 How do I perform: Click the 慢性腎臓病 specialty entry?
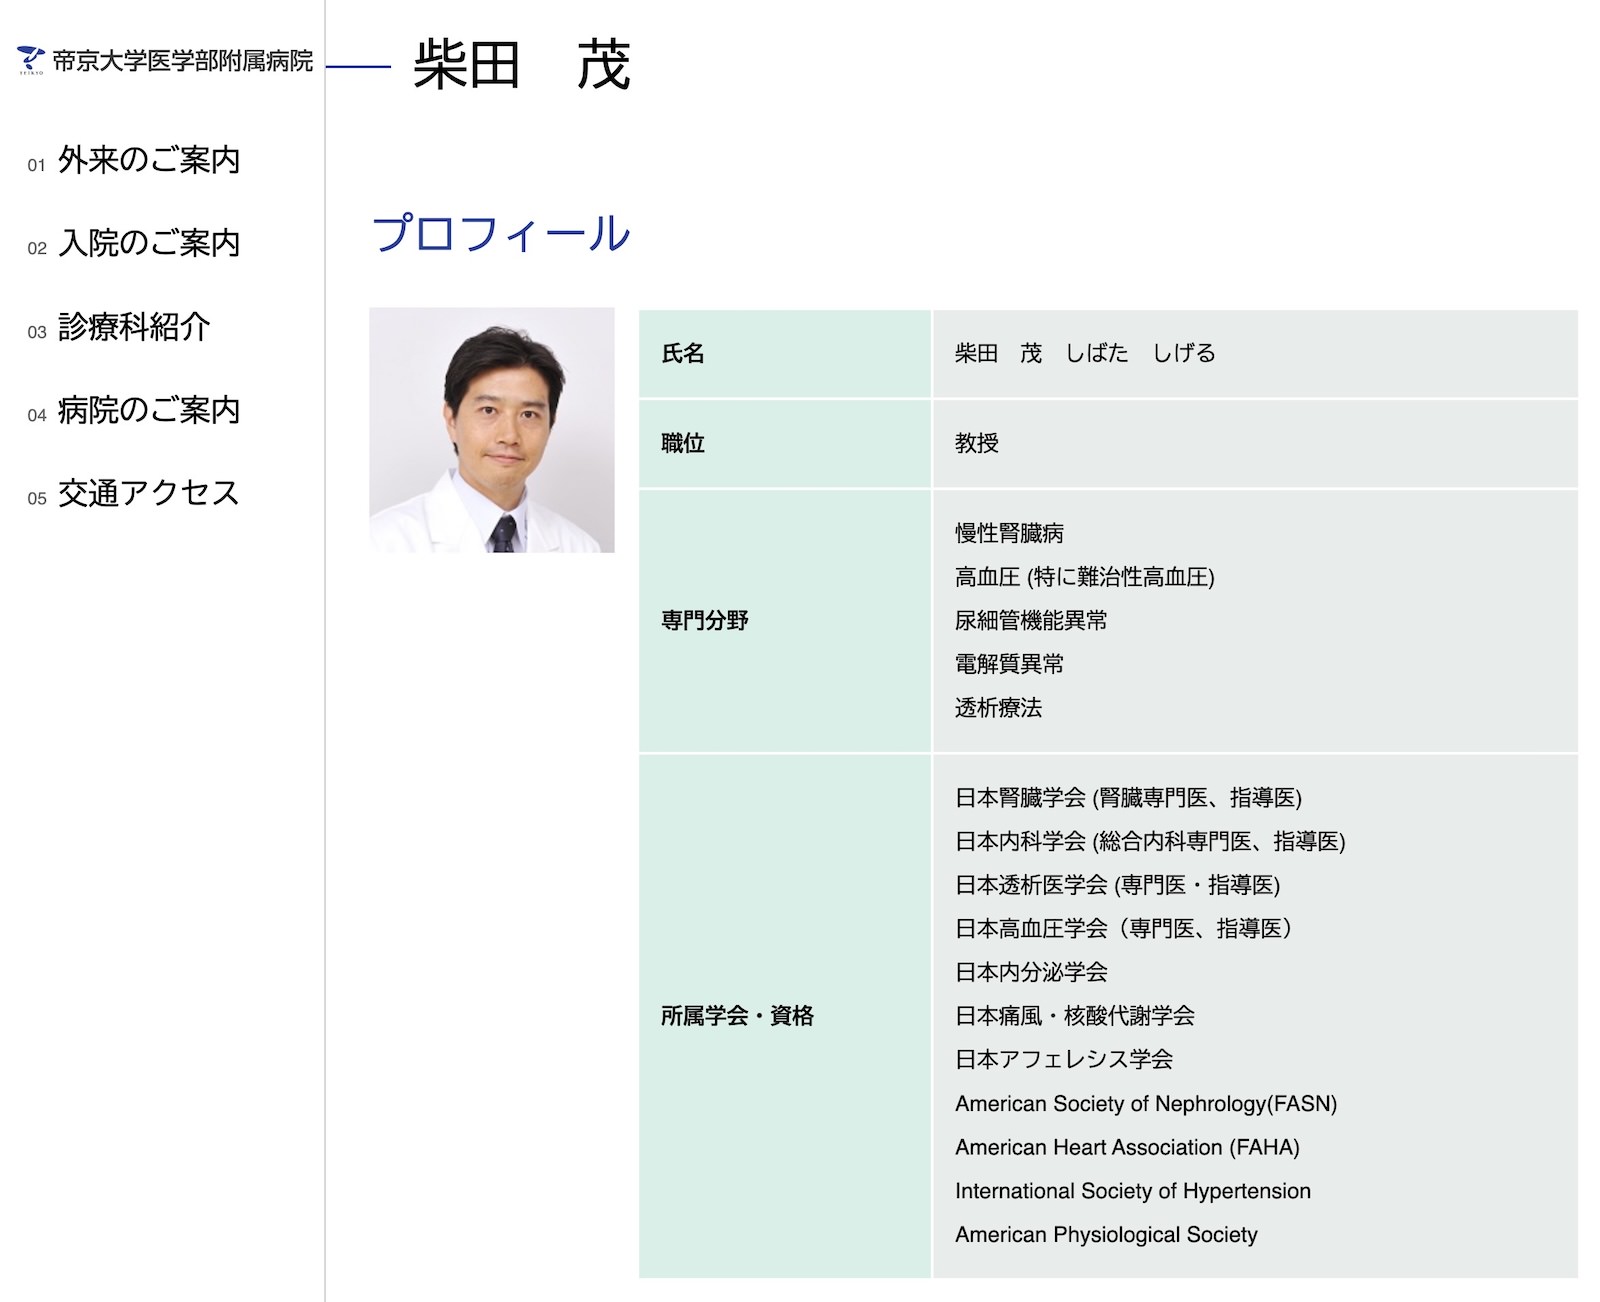point(1011,534)
